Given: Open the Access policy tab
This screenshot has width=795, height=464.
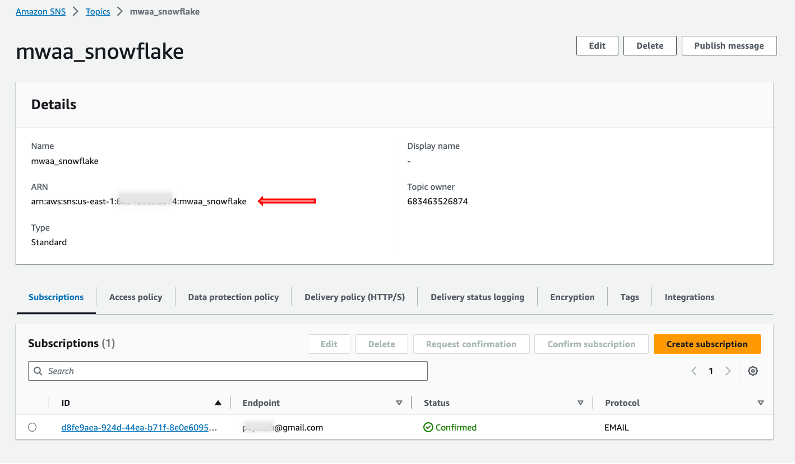Looking at the screenshot, I should click(x=135, y=297).
